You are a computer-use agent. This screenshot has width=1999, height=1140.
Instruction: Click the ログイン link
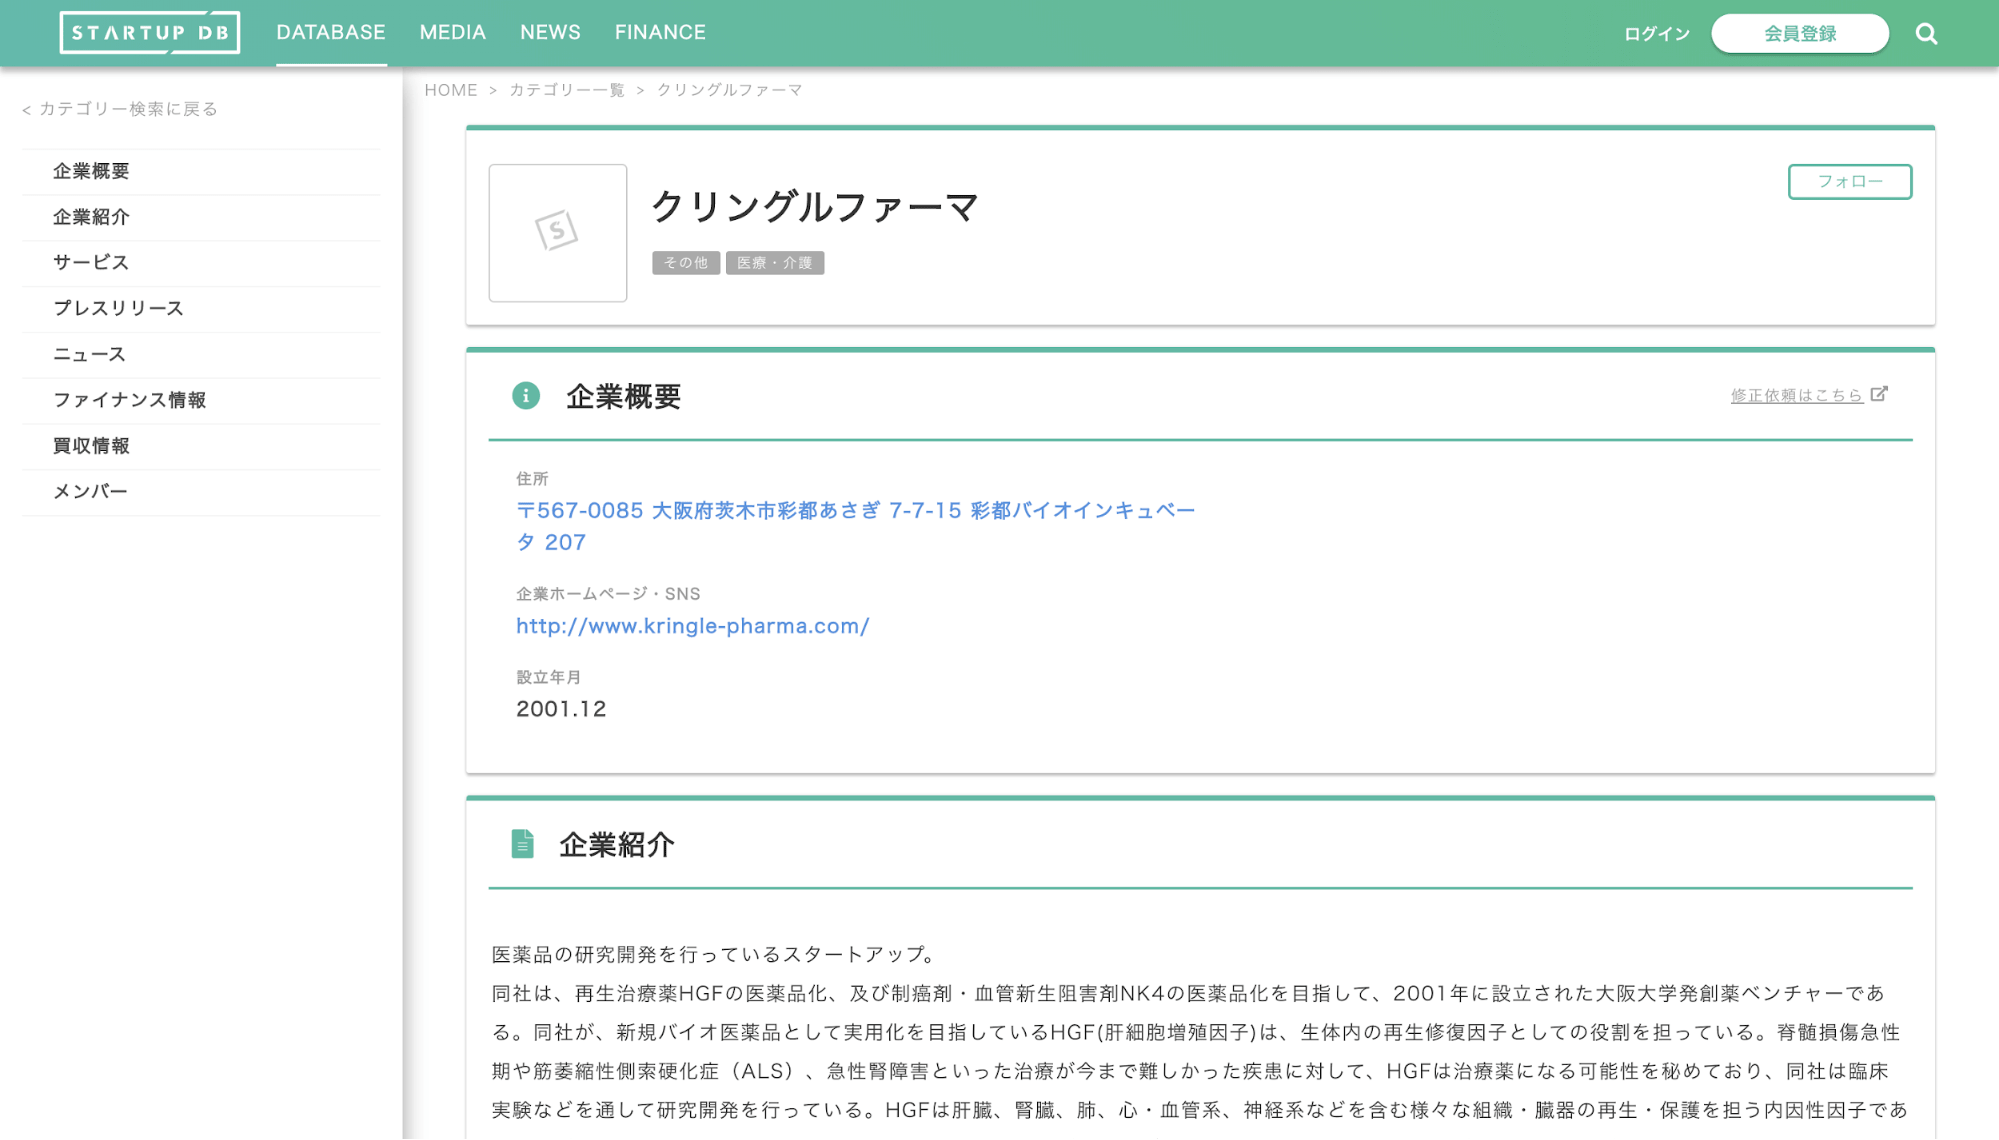click(1656, 32)
